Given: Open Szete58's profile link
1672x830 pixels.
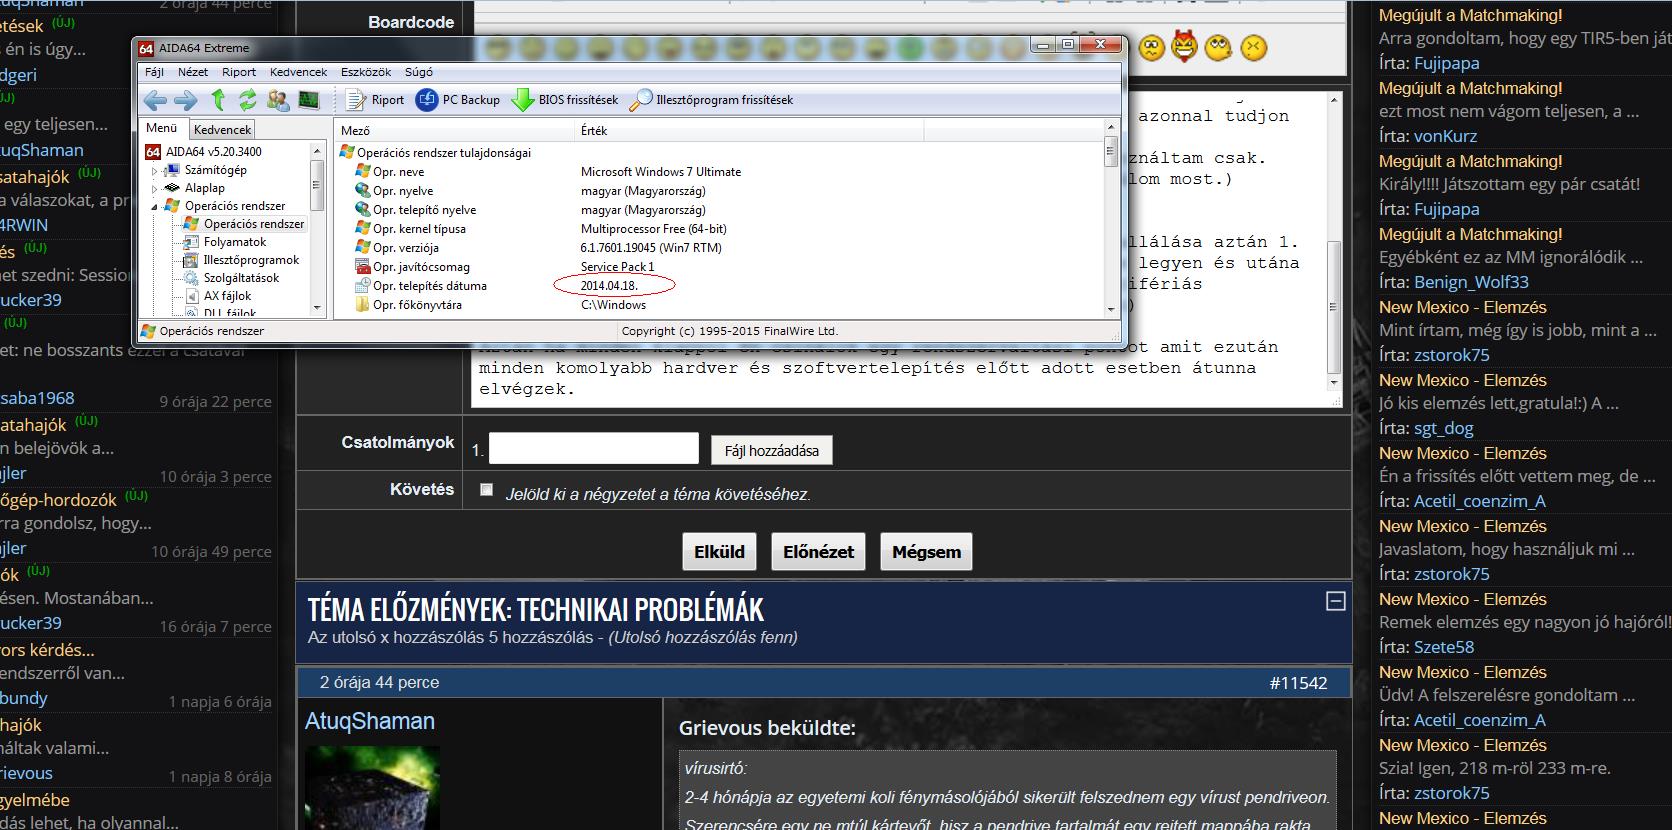Looking at the screenshot, I should [x=1444, y=647].
